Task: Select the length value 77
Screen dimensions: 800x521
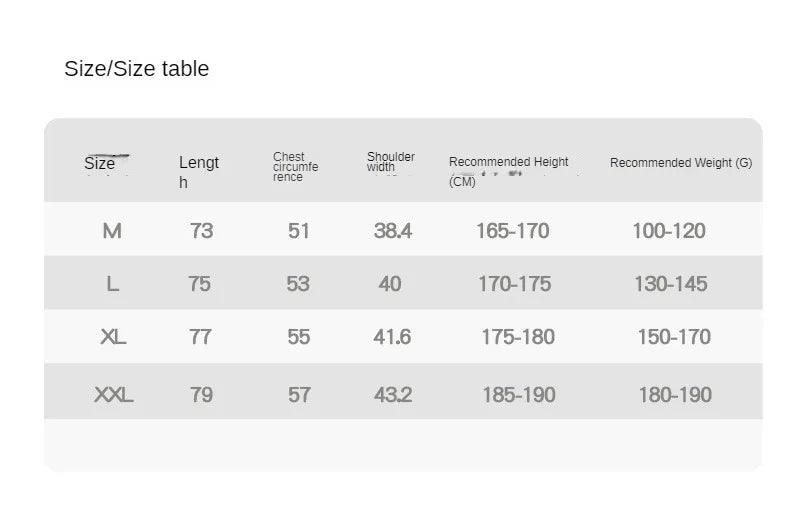Action: click(x=201, y=337)
